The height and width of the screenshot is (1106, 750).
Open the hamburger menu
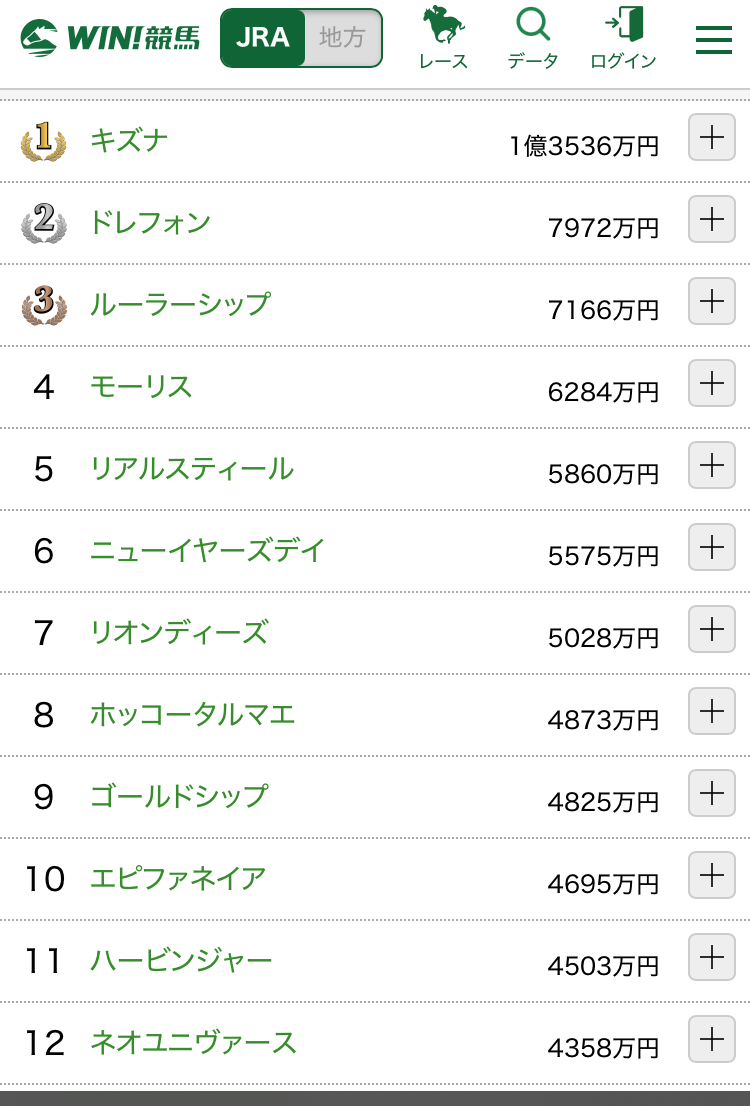[714, 38]
